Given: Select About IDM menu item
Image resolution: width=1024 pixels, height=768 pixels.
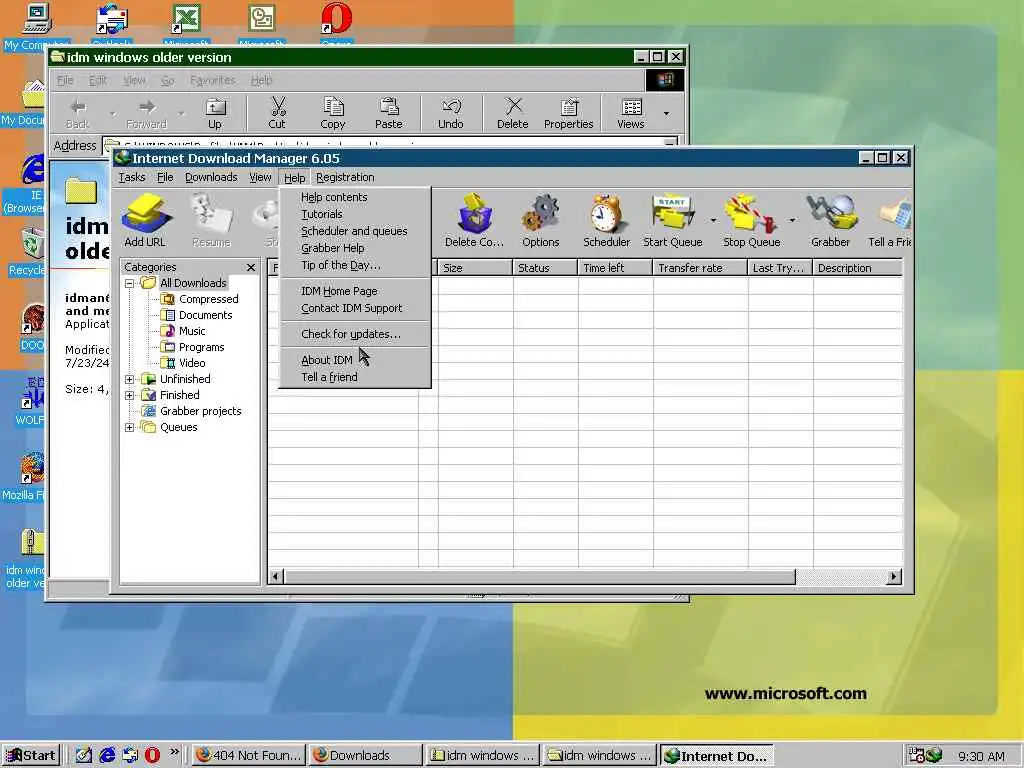Looking at the screenshot, I should pos(355,360).
